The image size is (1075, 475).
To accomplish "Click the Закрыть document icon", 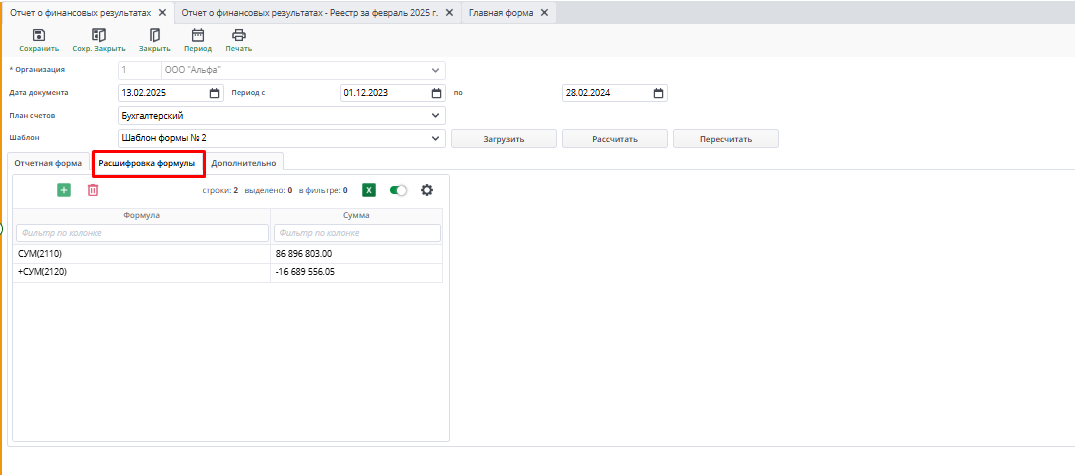I will click(154, 35).
